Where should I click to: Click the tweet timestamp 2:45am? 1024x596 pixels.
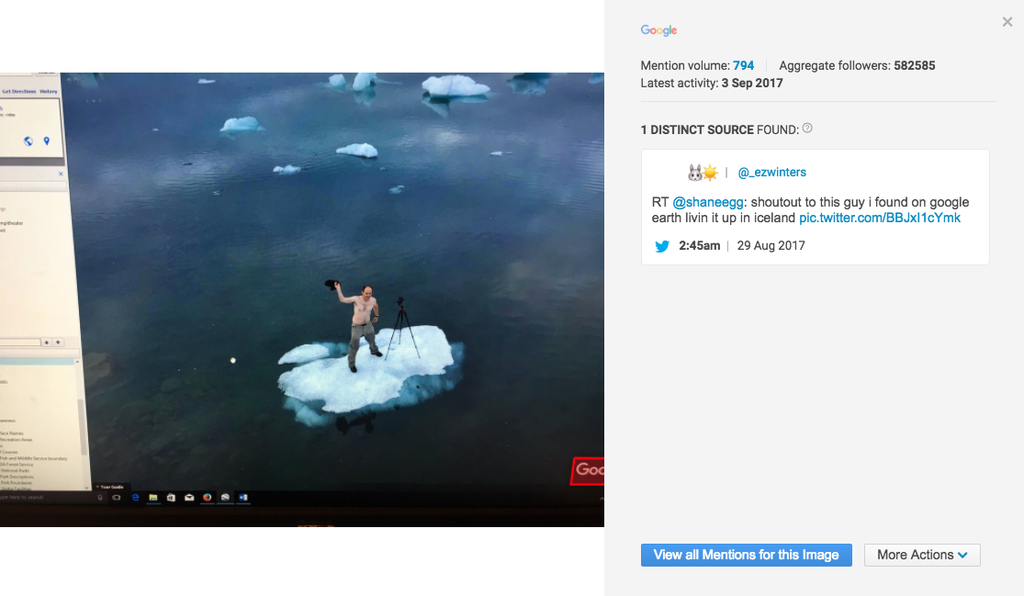[x=699, y=246]
